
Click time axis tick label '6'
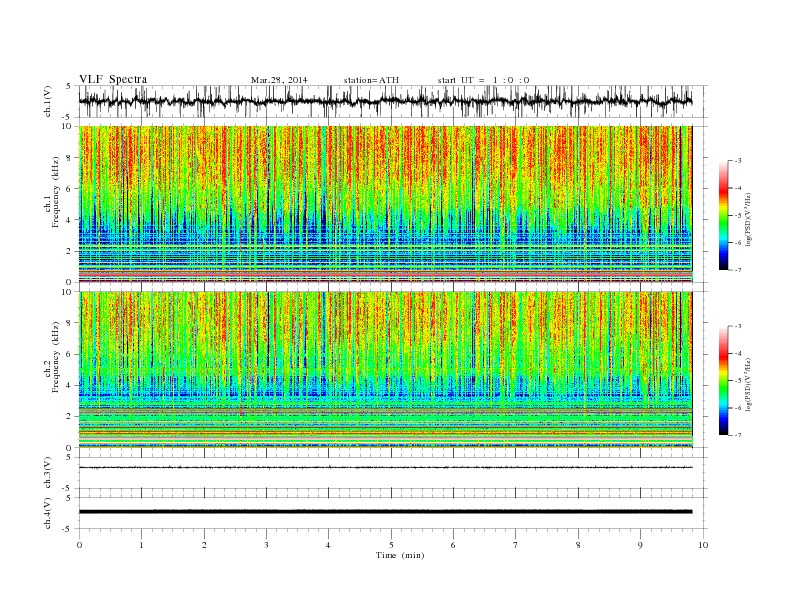[x=453, y=545]
